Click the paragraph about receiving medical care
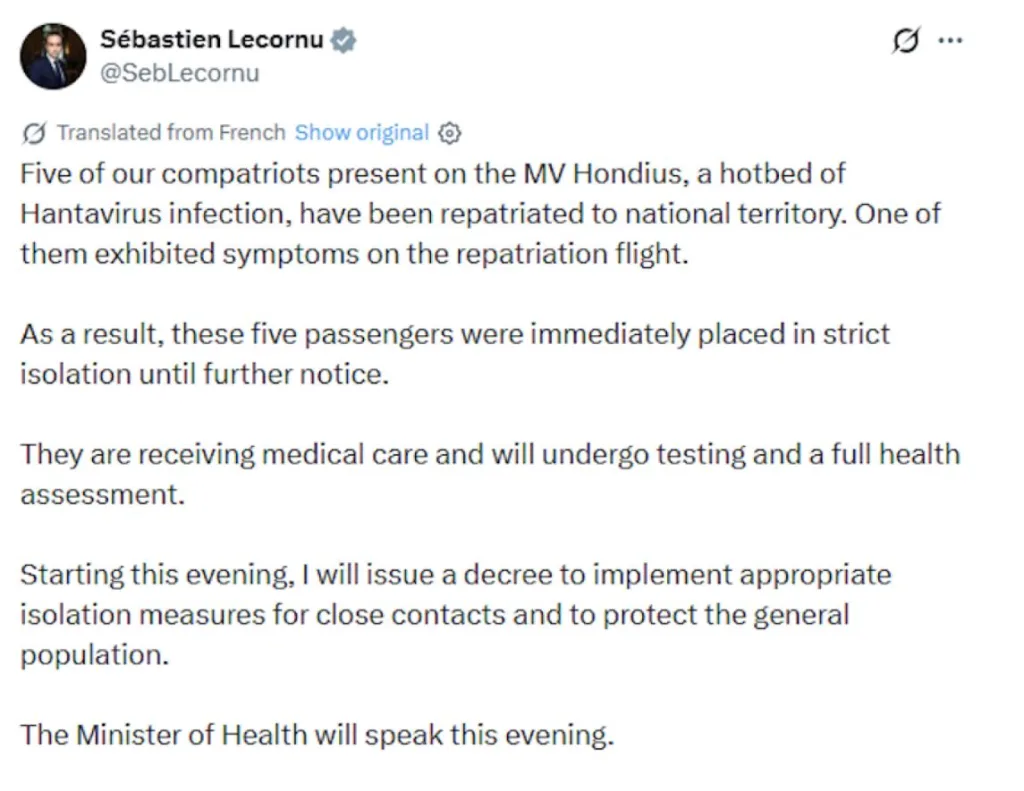Image resolution: width=1024 pixels, height=791 pixels. click(490, 474)
